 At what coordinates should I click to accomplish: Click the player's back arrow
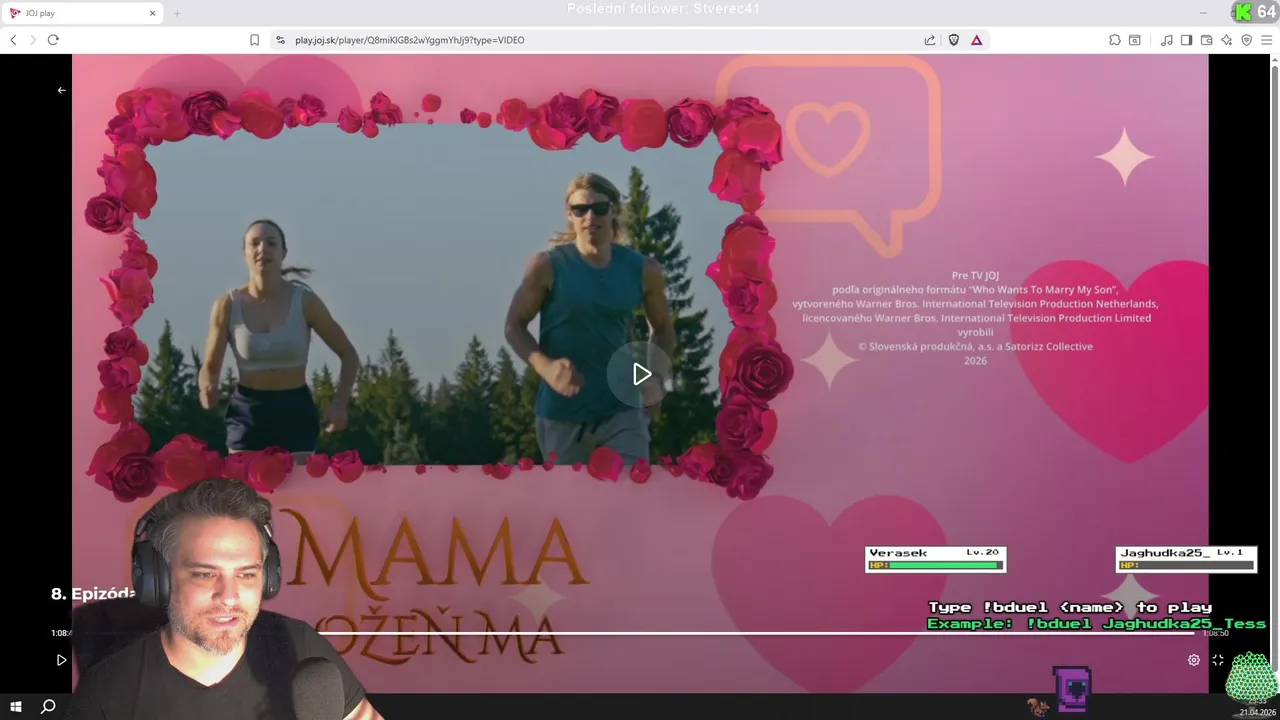tap(61, 90)
